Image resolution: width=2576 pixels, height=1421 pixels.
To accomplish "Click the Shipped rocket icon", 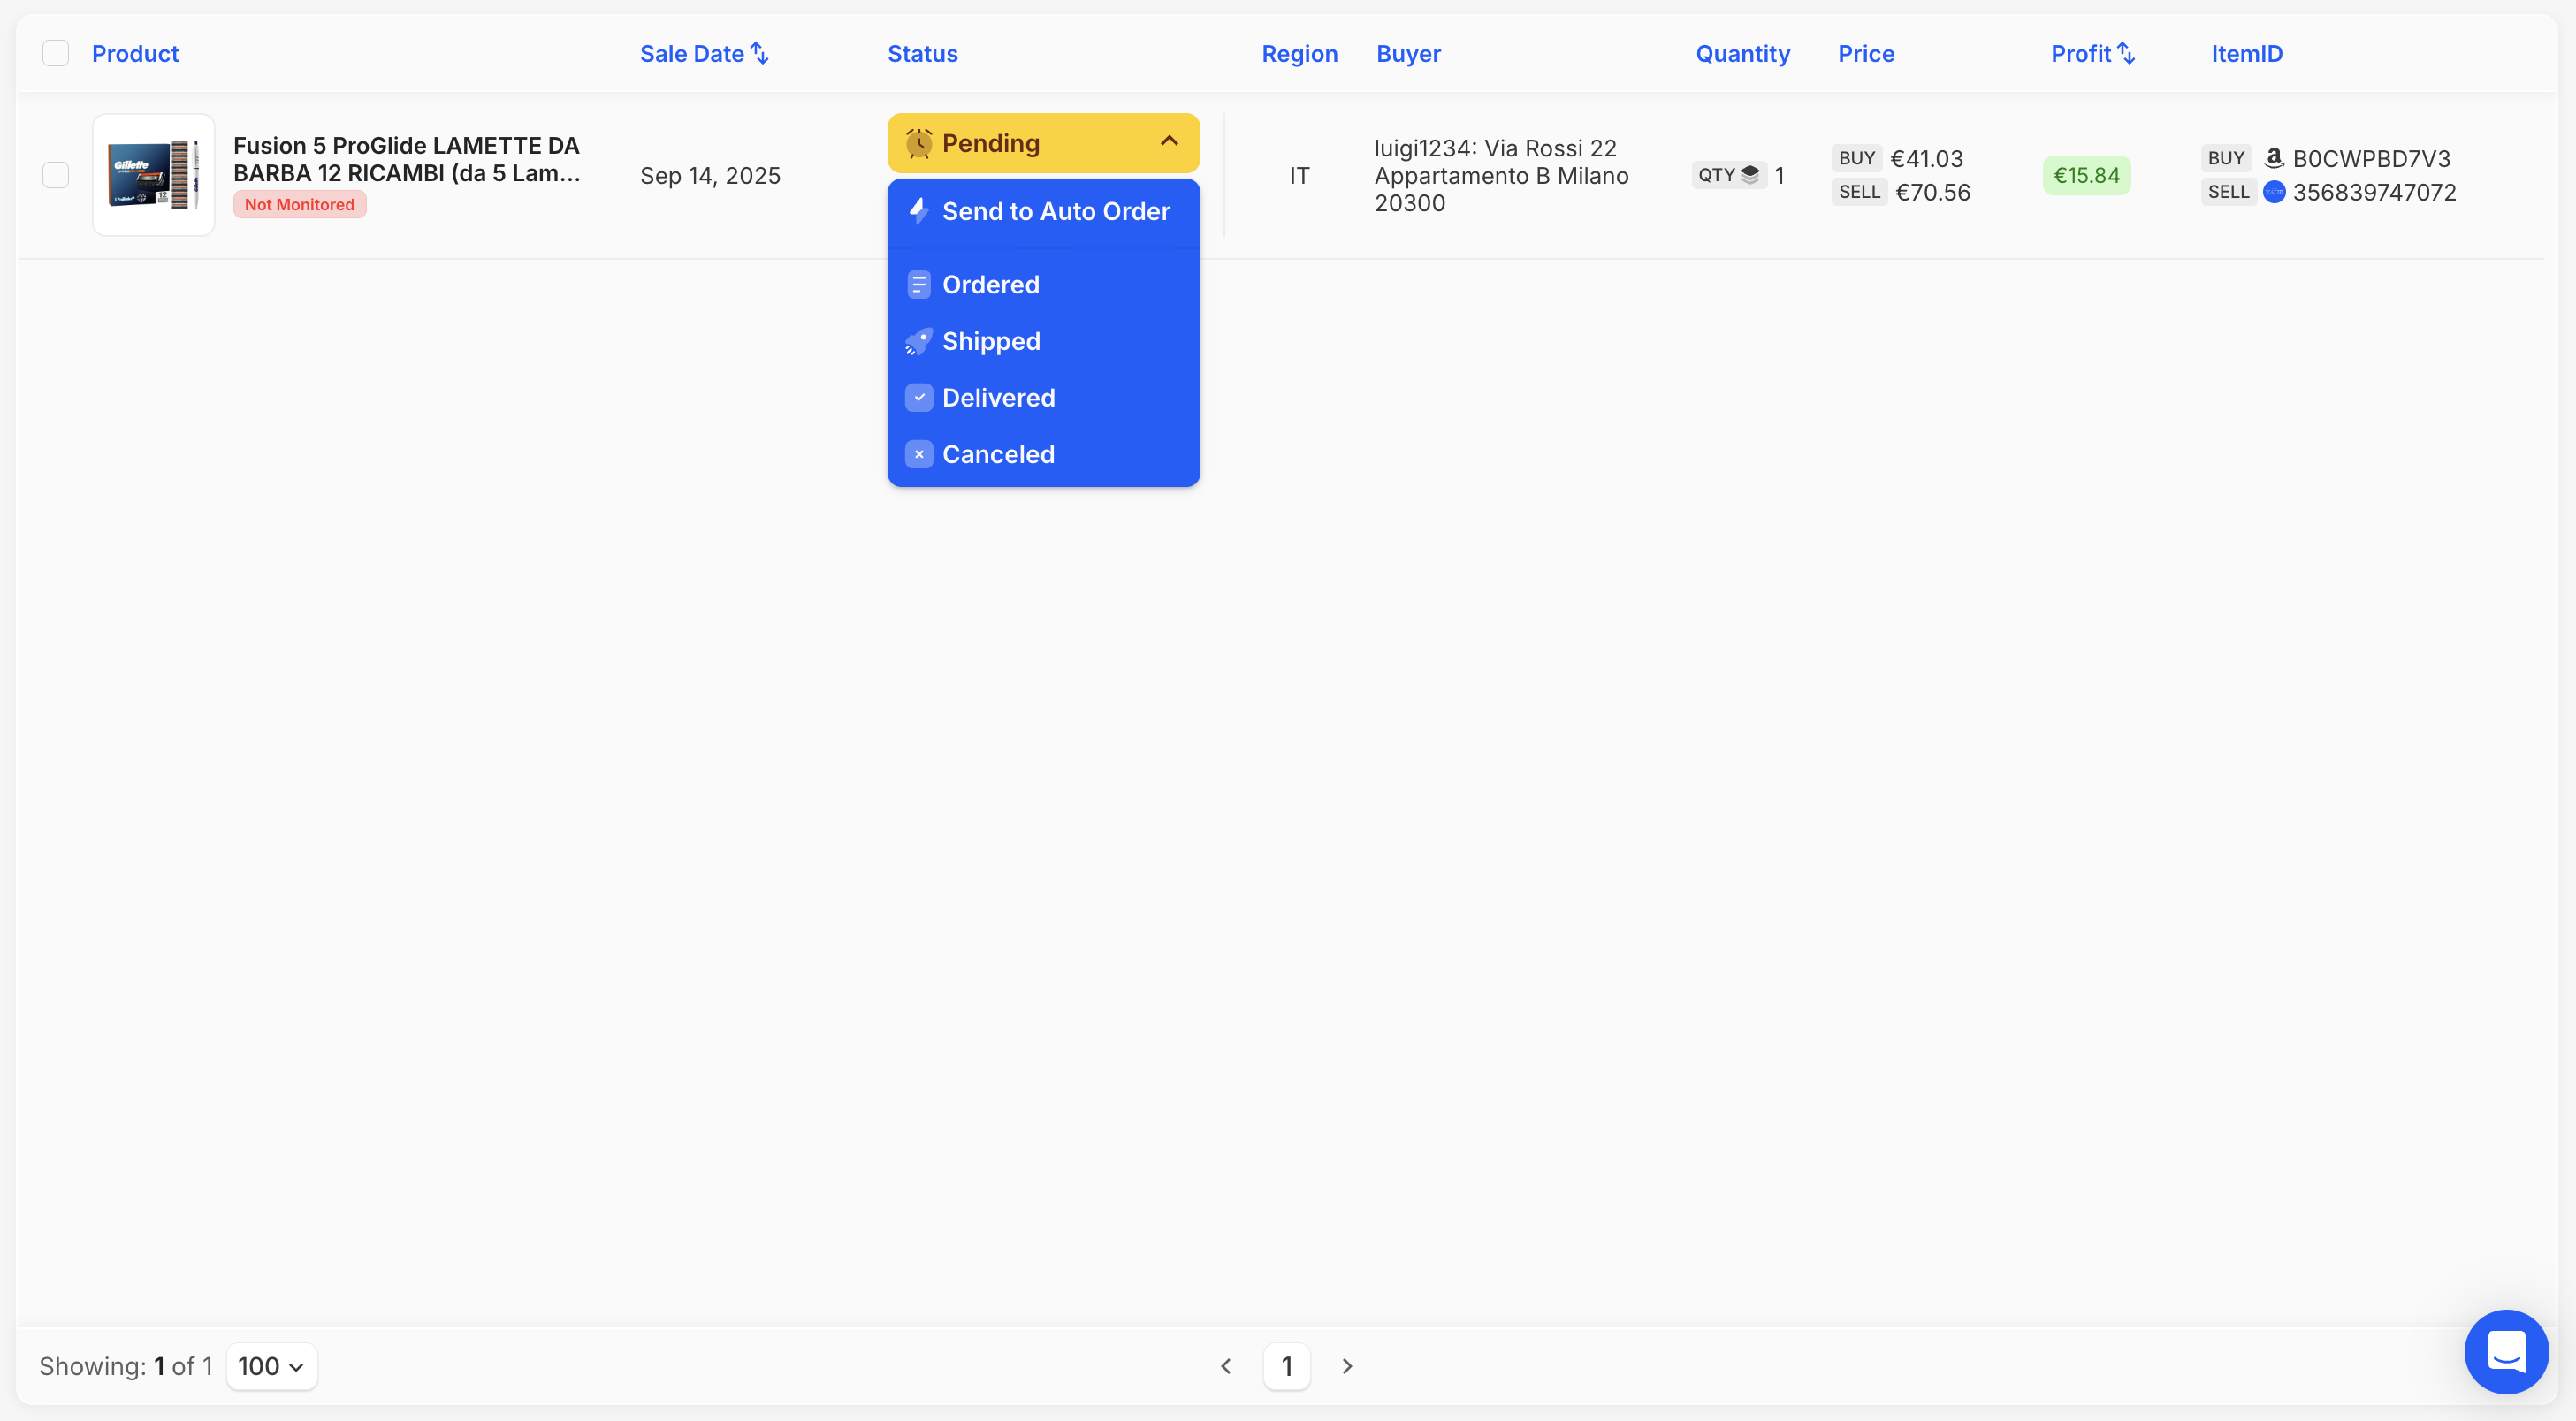I will pos(918,341).
